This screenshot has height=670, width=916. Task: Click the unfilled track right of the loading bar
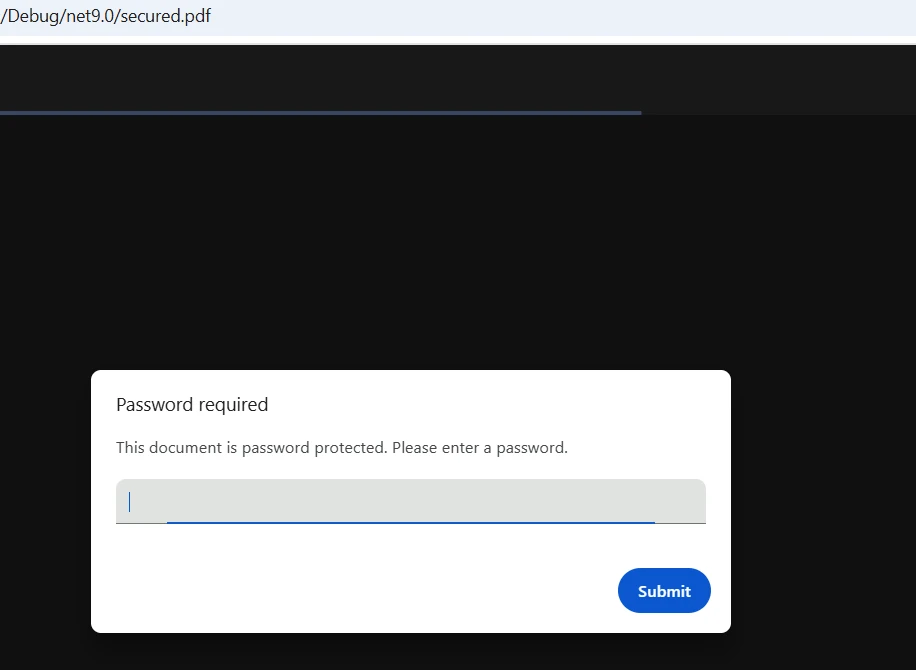pyautogui.click(x=778, y=113)
